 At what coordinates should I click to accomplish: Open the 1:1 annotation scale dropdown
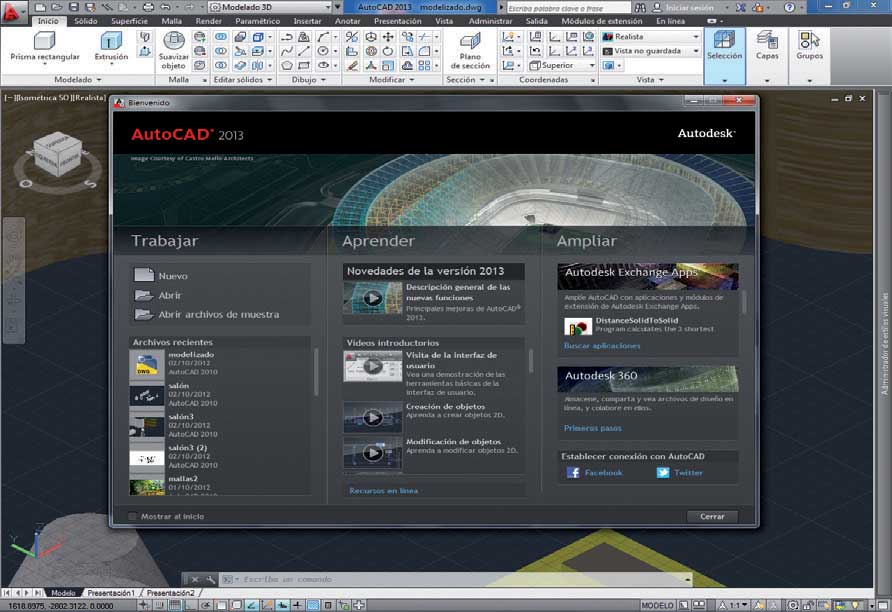733,605
